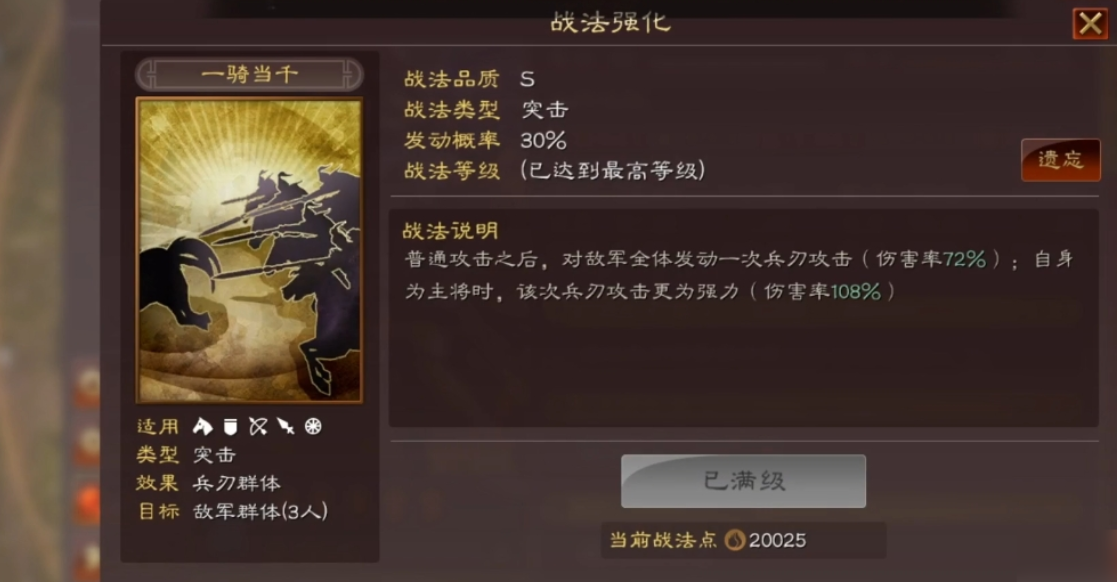
Task: Click the 72% damage rate value
Action: pos(965,259)
